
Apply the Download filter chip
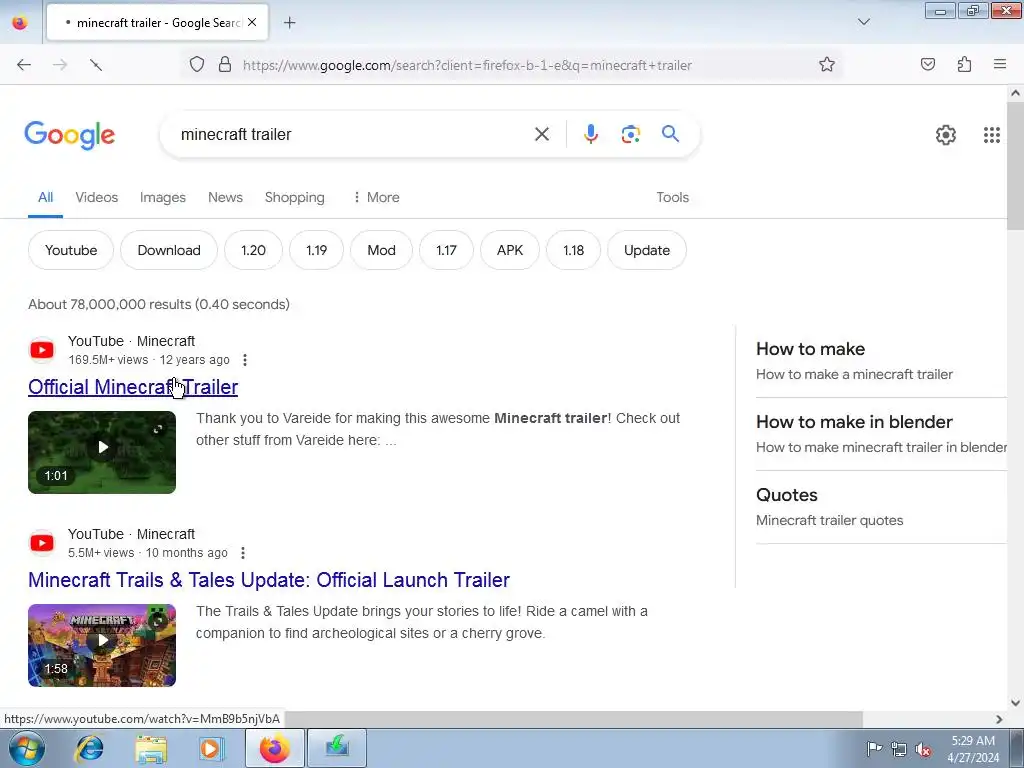(x=169, y=250)
